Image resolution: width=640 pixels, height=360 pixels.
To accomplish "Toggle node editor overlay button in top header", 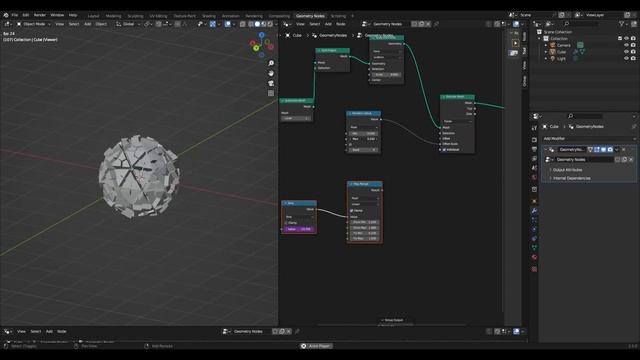I will click(x=516, y=24).
